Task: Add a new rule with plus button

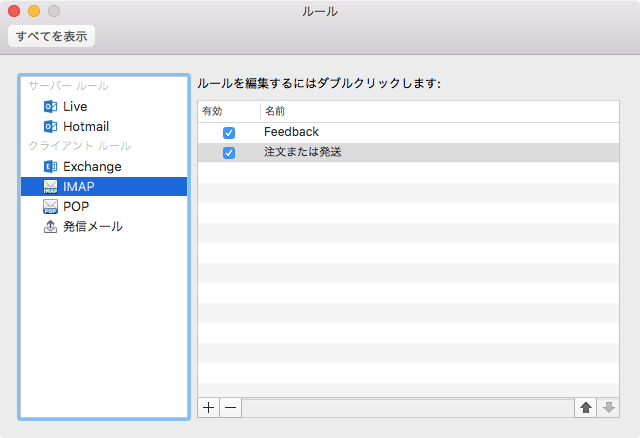Action: point(209,408)
